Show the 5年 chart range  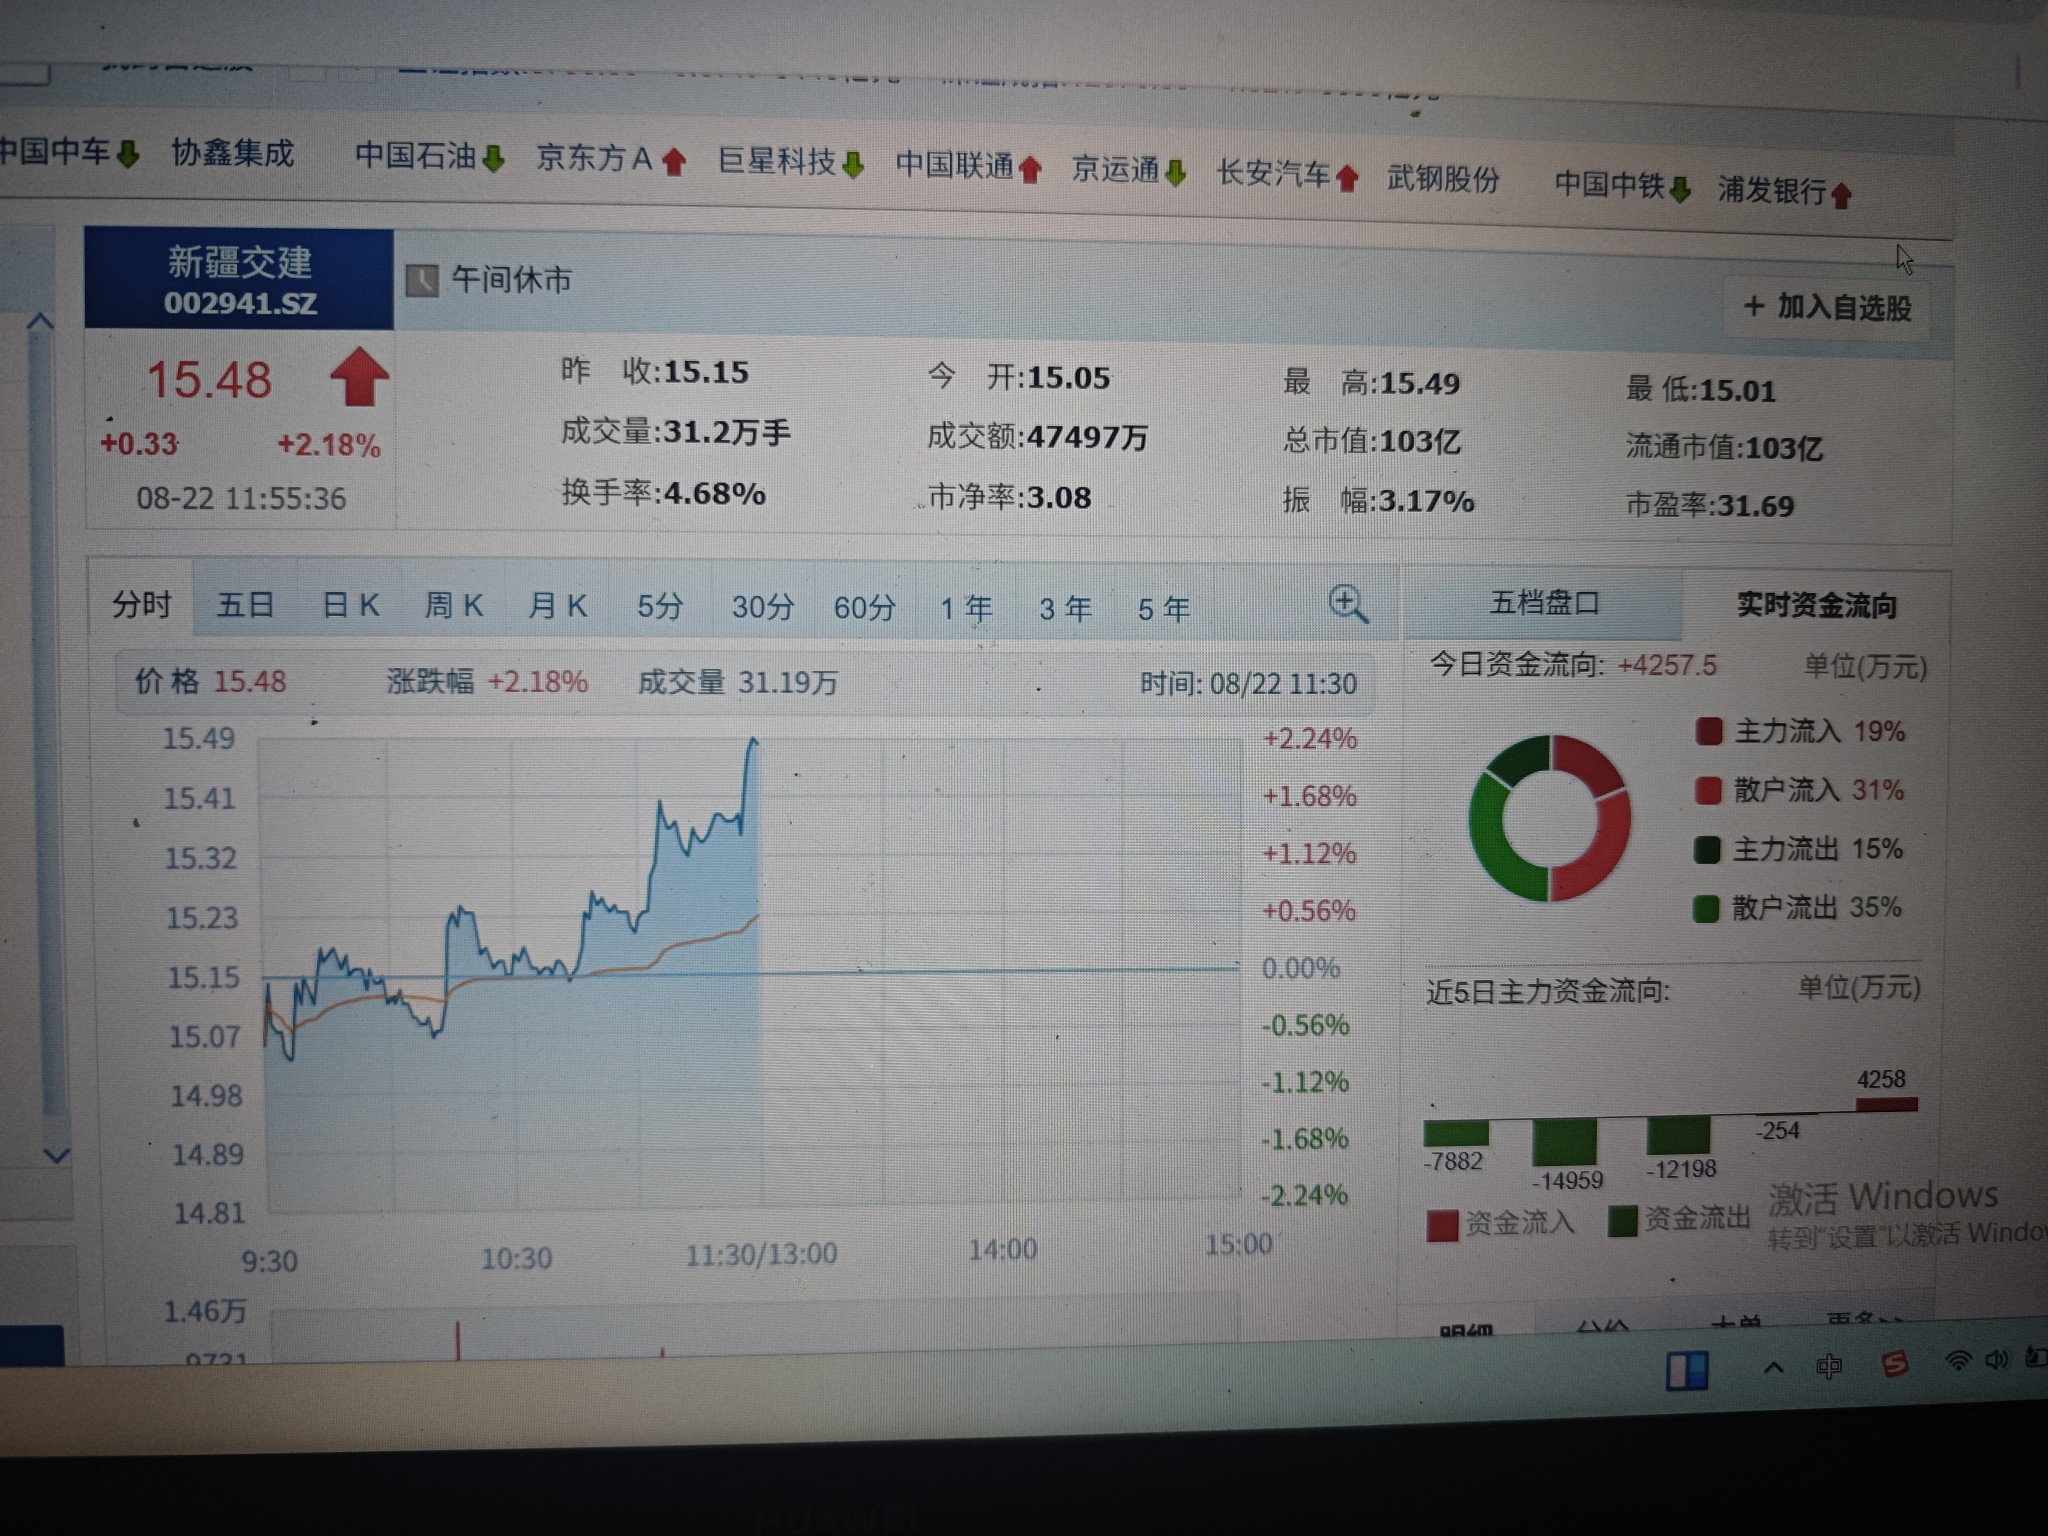pos(1164,609)
